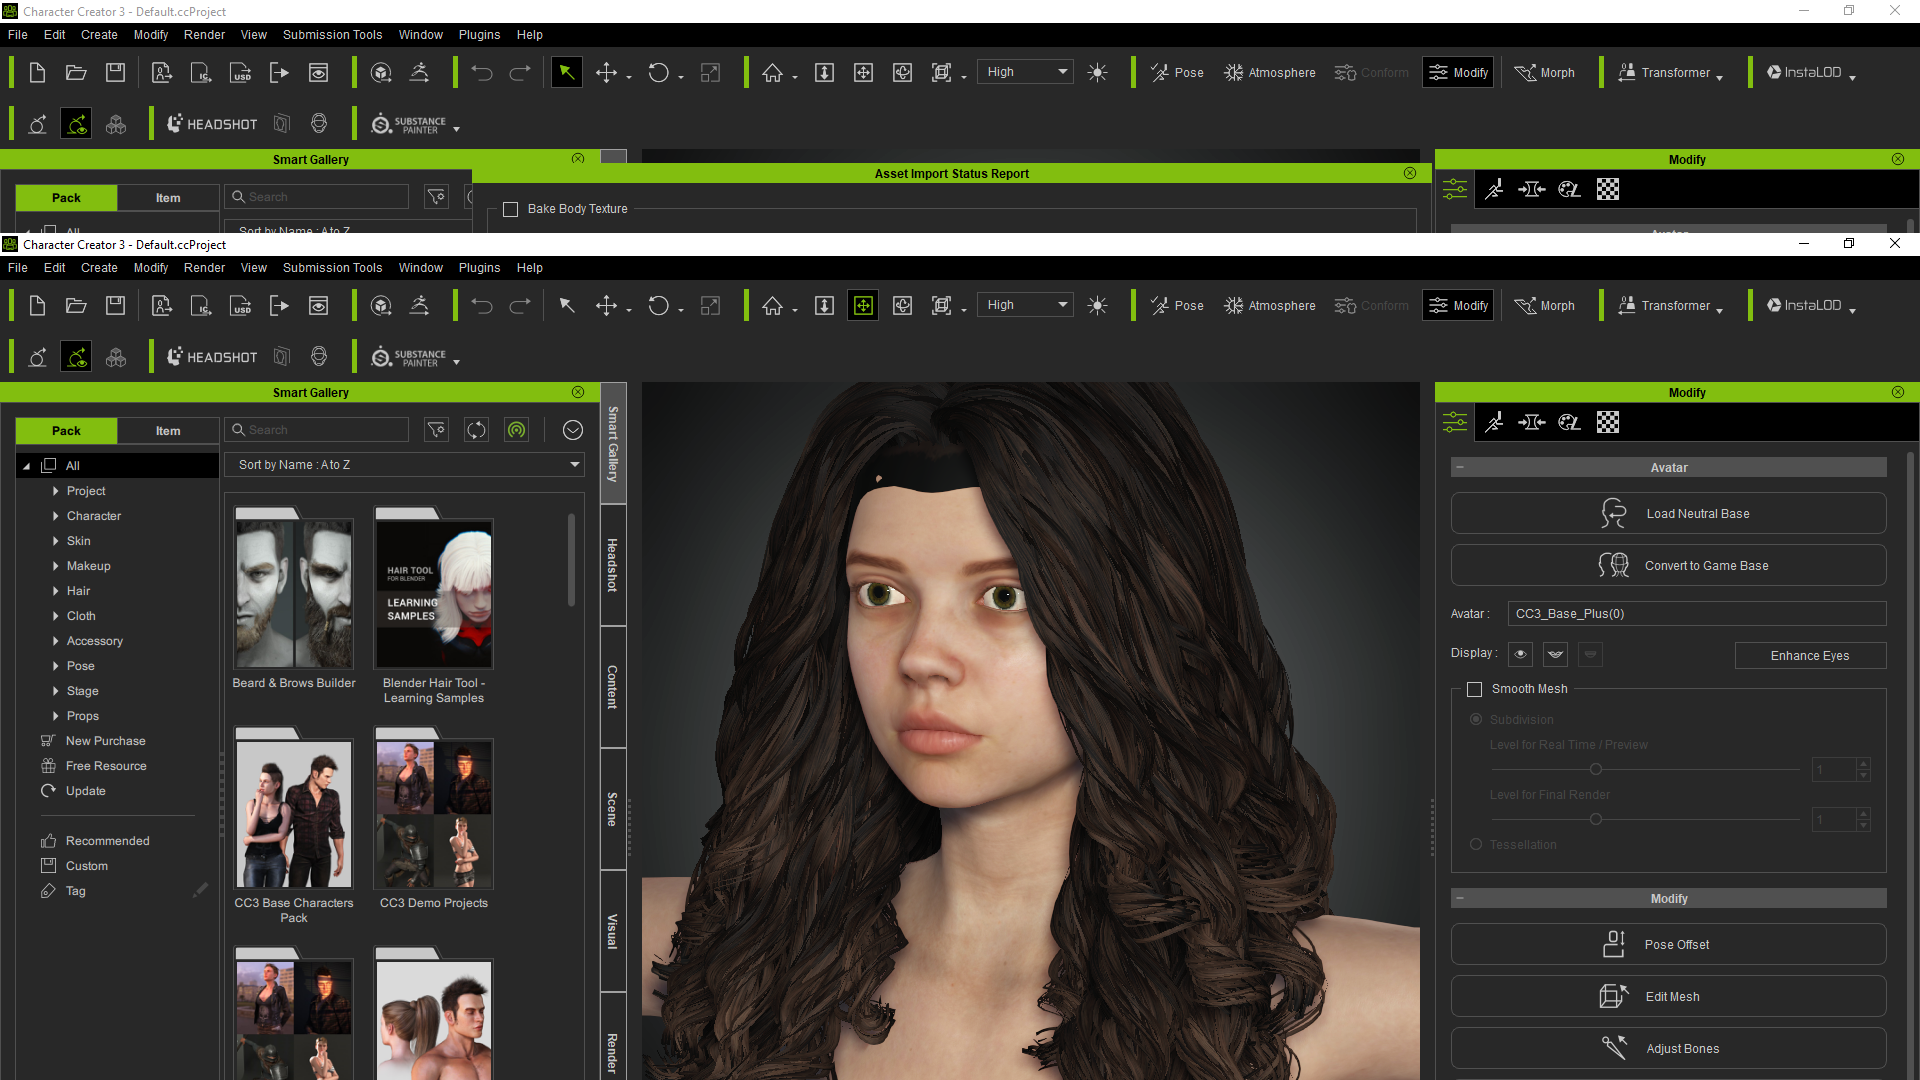Click the Enhance Eyes button
Image resolution: width=1920 pixels, height=1080 pixels.
point(1810,656)
